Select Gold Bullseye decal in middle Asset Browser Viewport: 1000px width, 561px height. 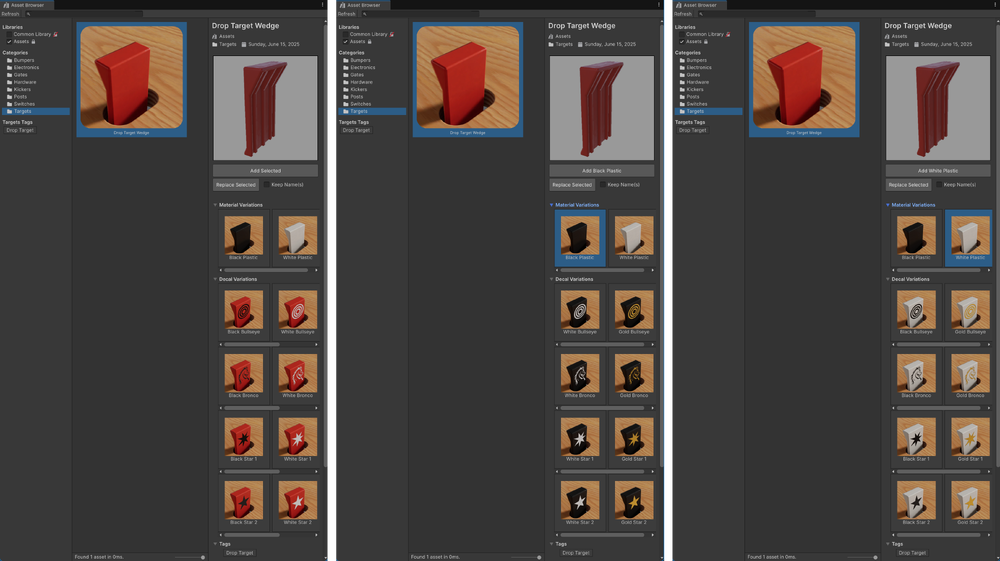pos(634,312)
